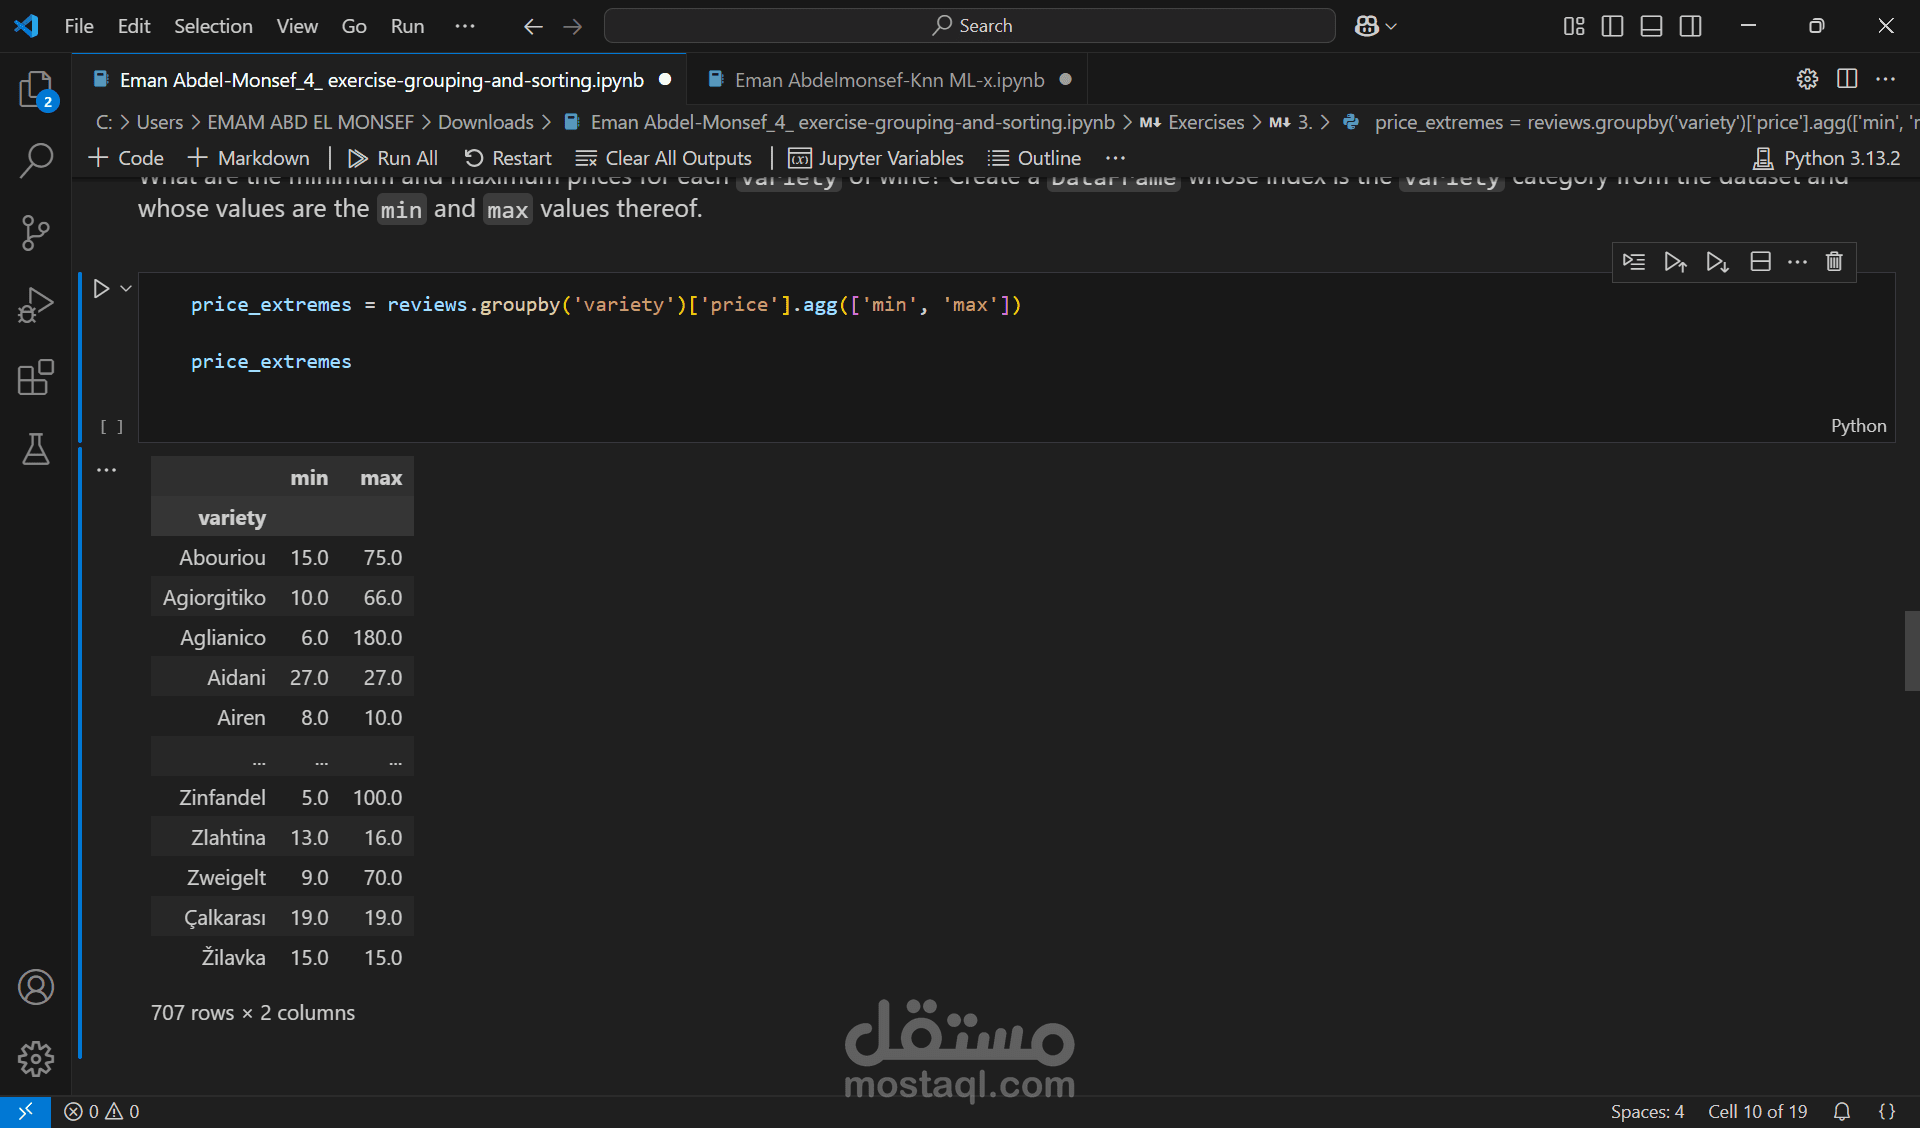
Task: Open Source Control view
Action: [x=36, y=233]
